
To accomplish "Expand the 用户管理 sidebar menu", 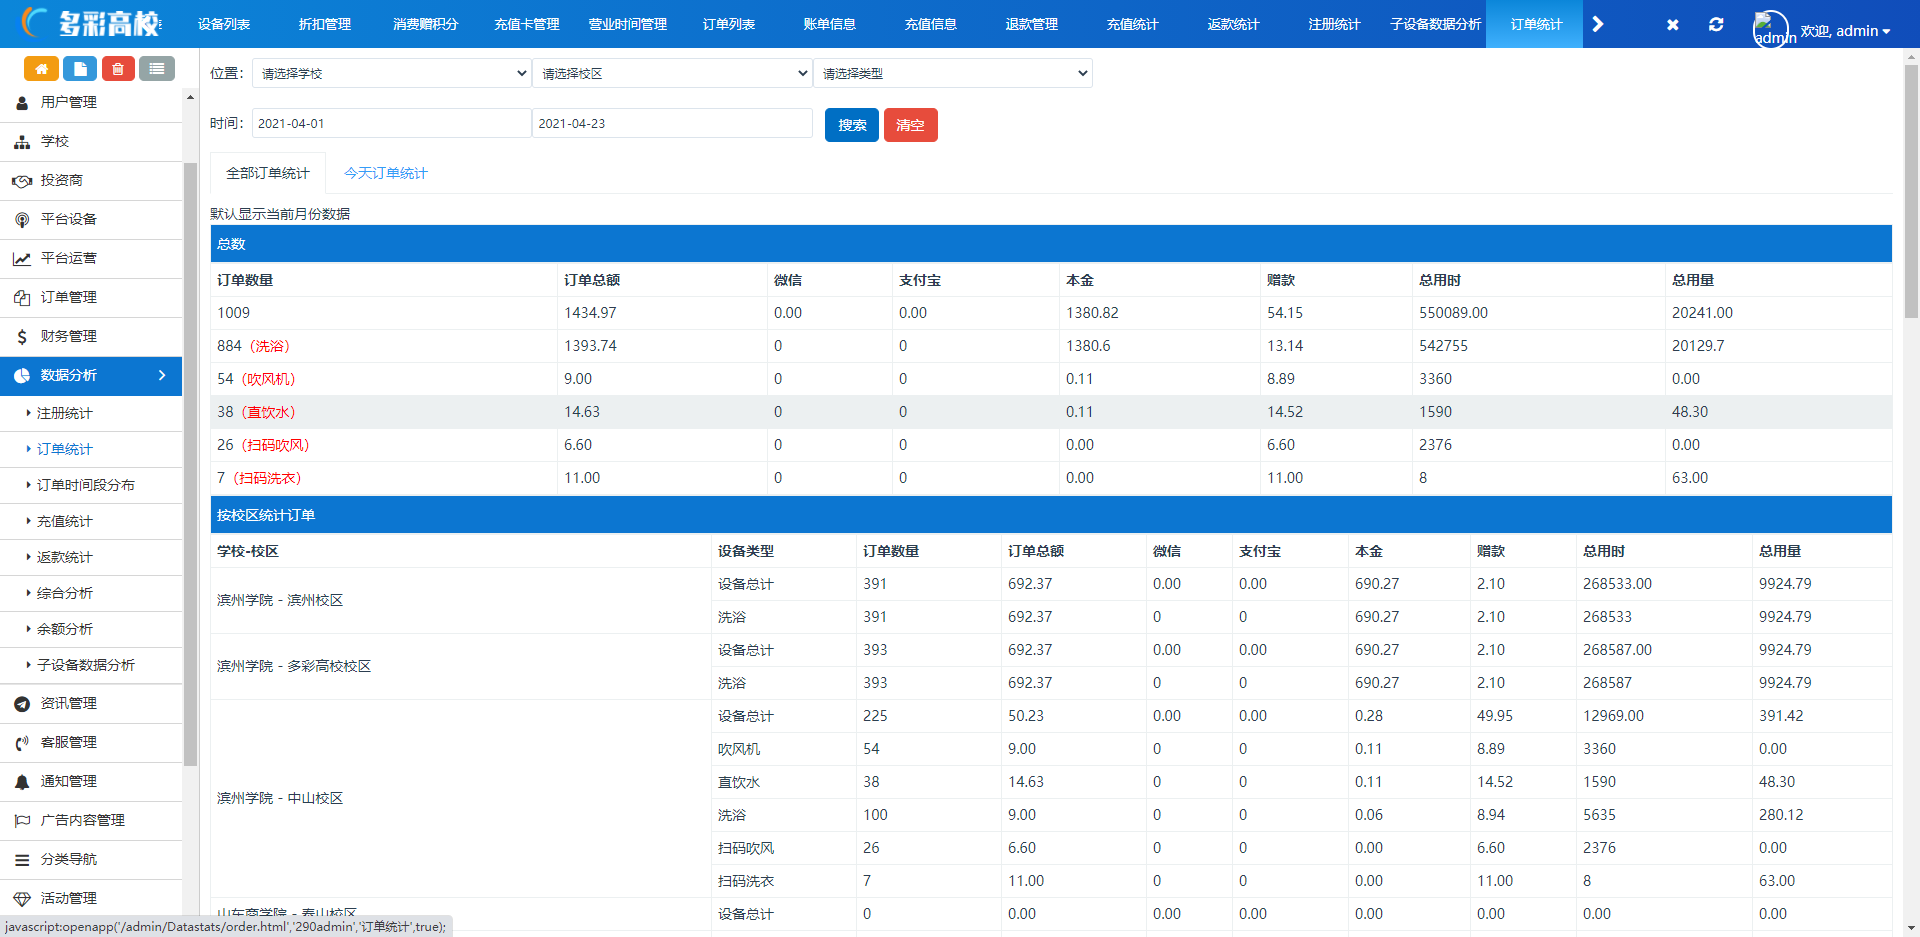I will point(91,103).
